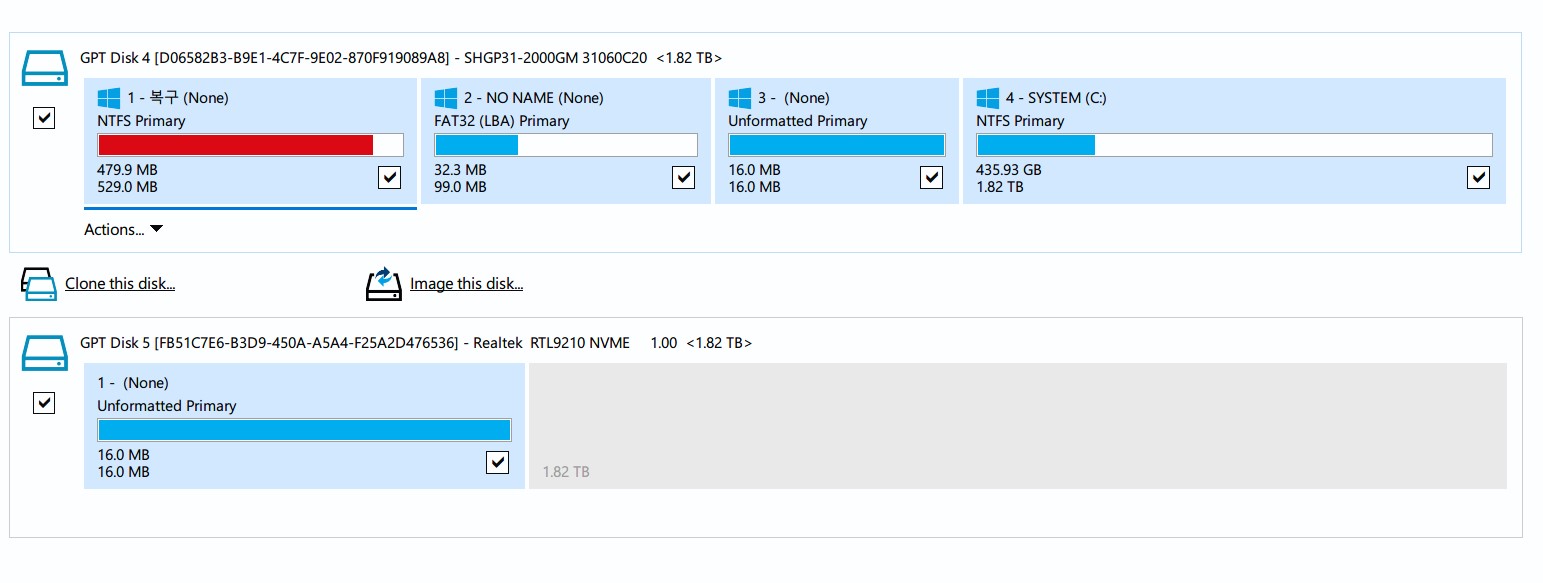The height and width of the screenshot is (583, 1543).
Task: Open the Actions... dropdown menu
Action: pos(123,230)
